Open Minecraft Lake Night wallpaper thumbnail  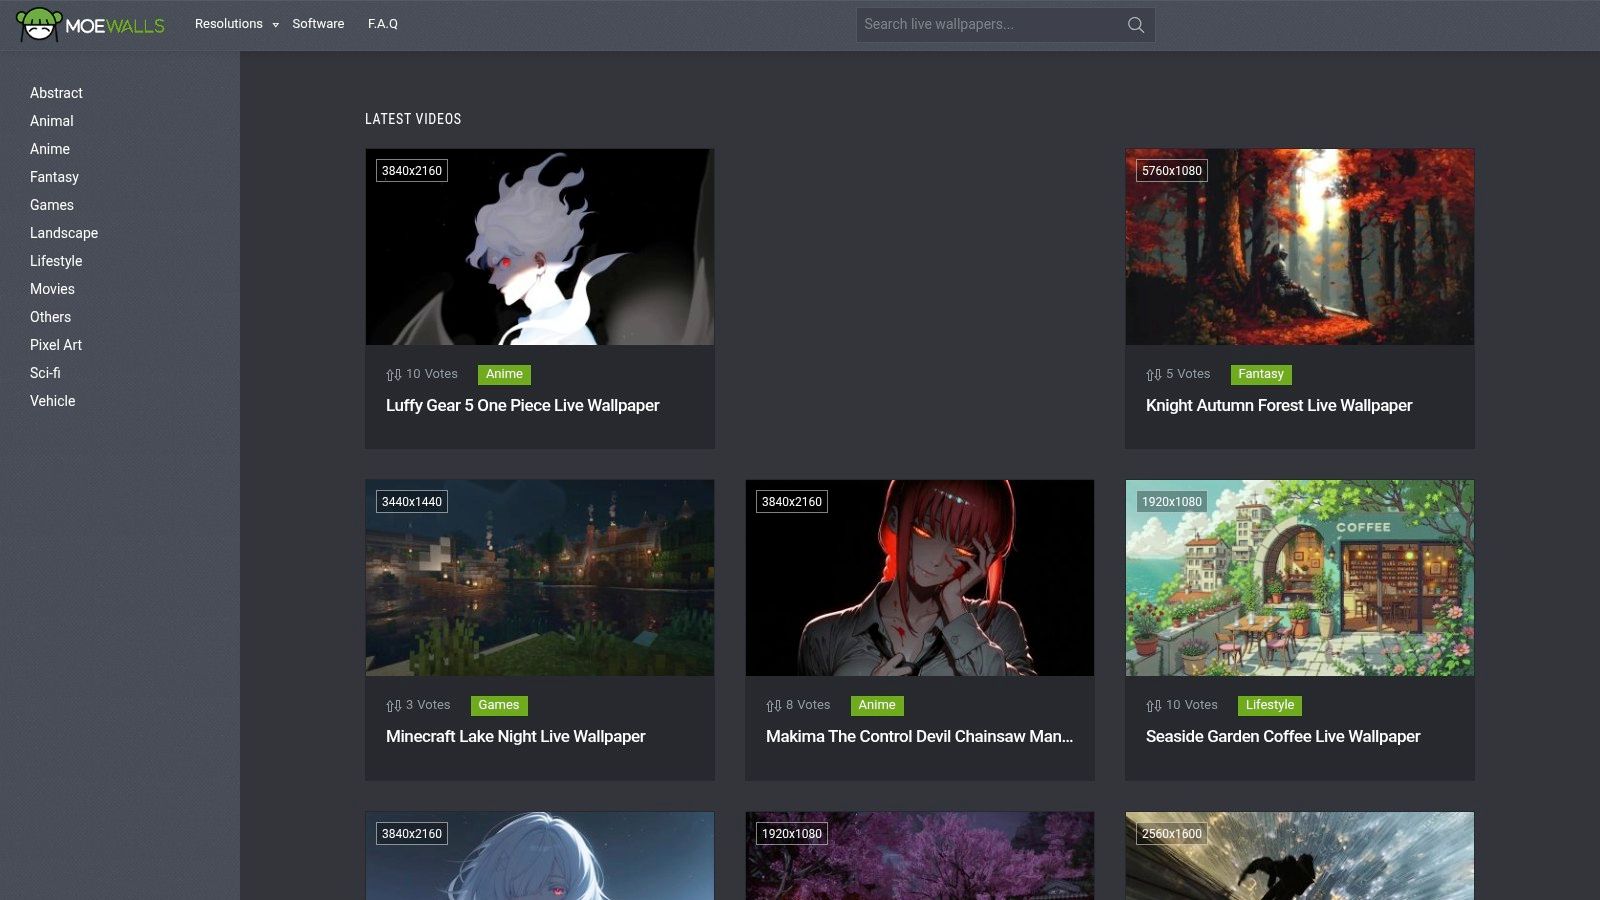tap(540, 578)
